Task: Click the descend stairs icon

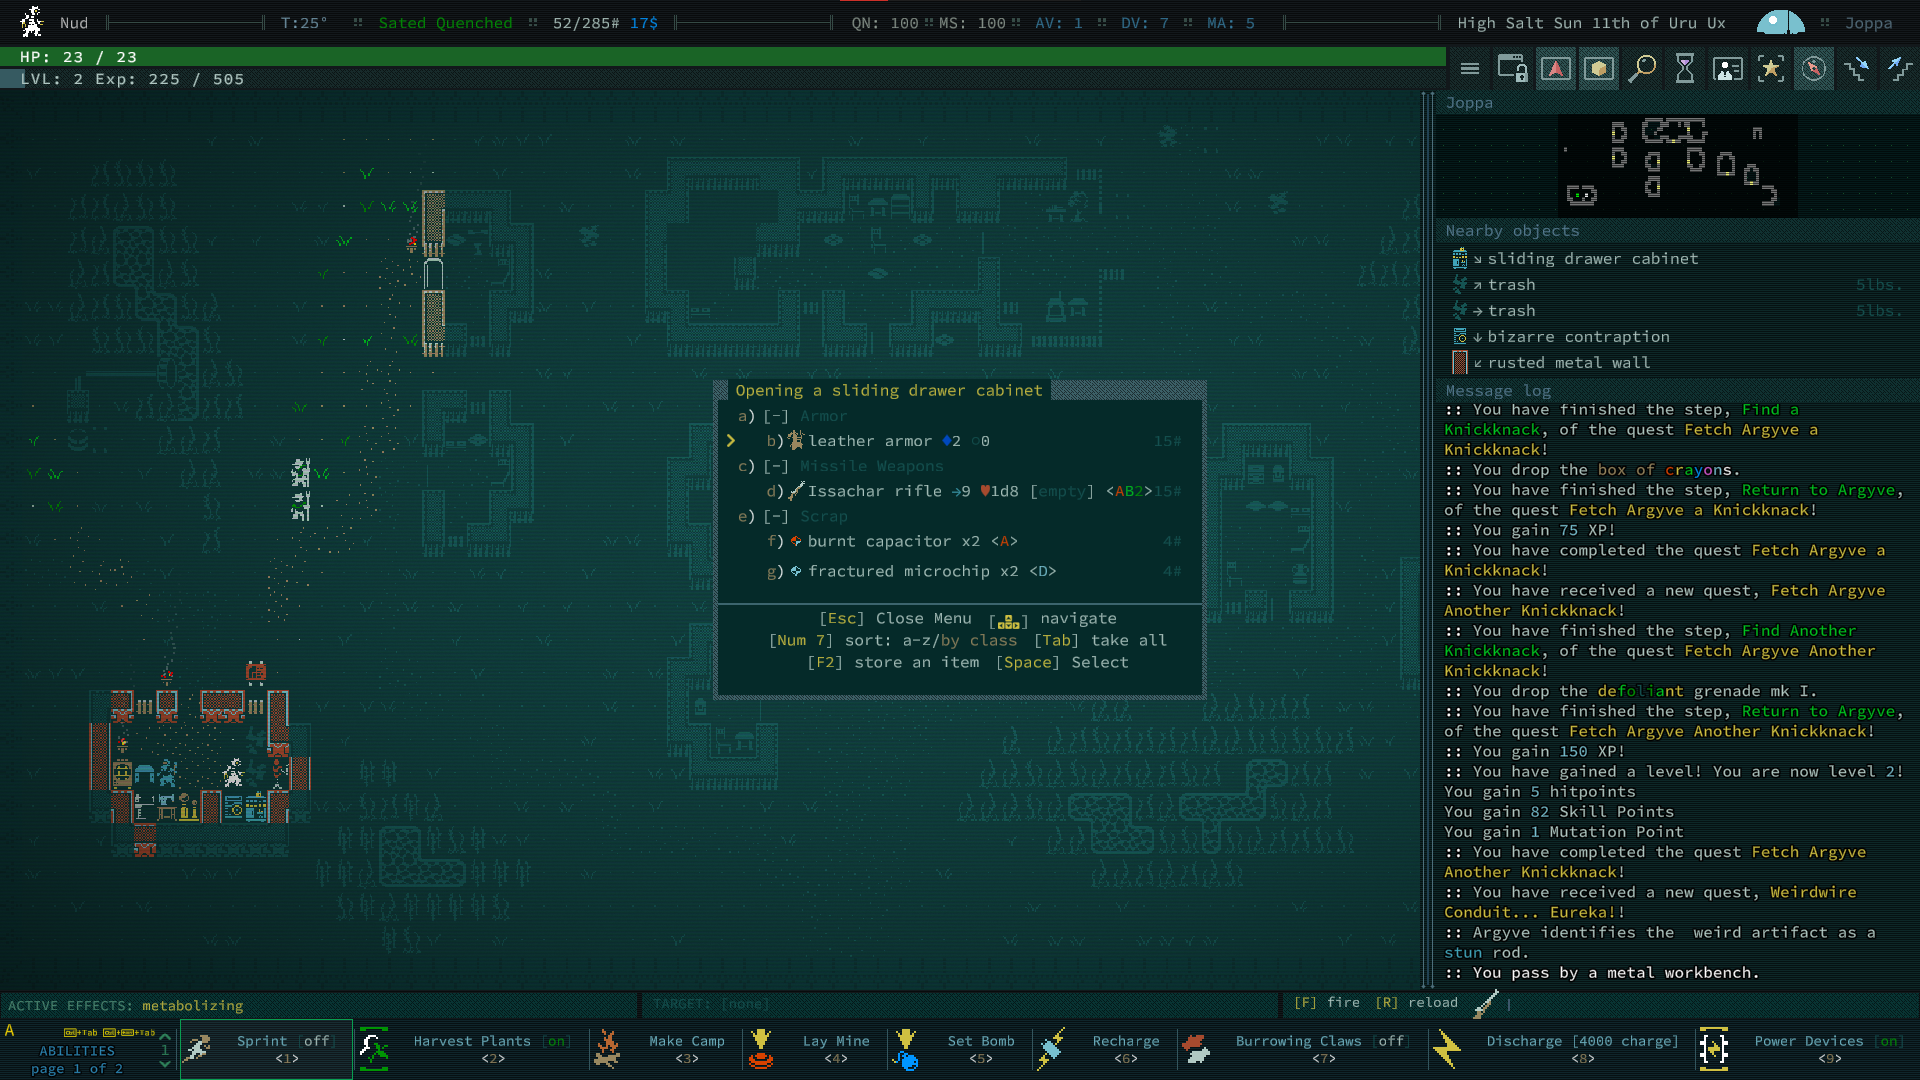Action: click(x=1857, y=69)
